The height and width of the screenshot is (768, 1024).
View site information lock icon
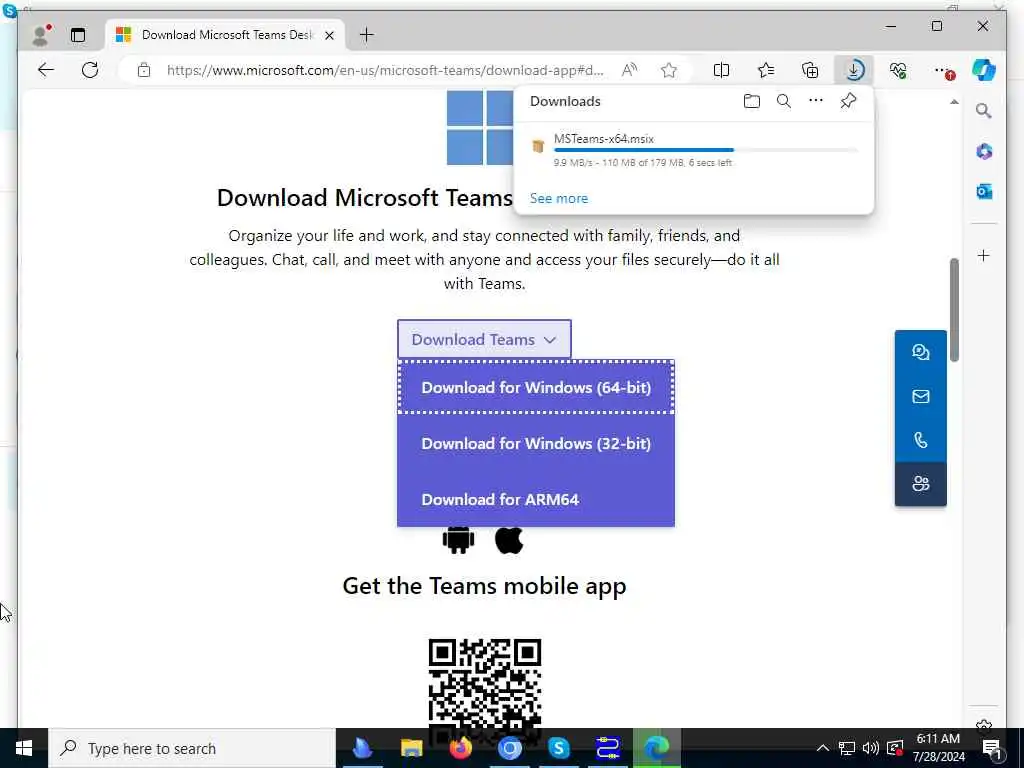[x=144, y=70]
